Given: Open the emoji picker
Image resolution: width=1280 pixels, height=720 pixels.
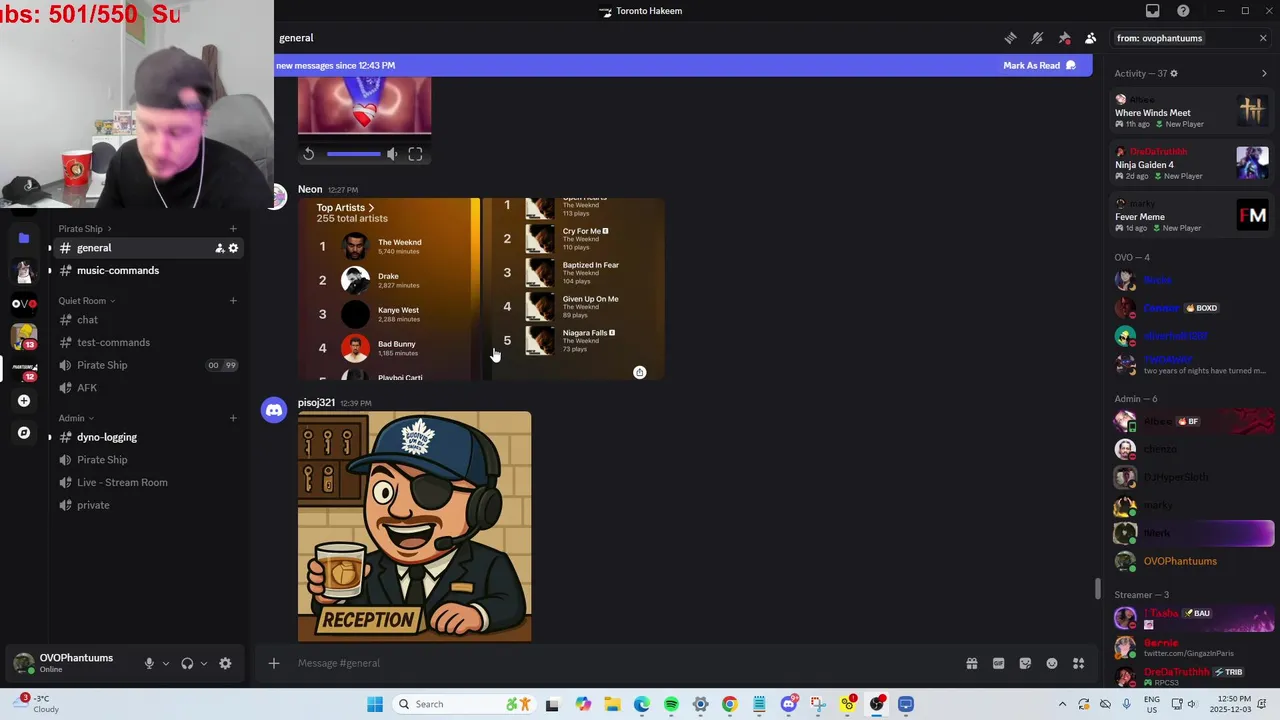Looking at the screenshot, I should click(1052, 663).
